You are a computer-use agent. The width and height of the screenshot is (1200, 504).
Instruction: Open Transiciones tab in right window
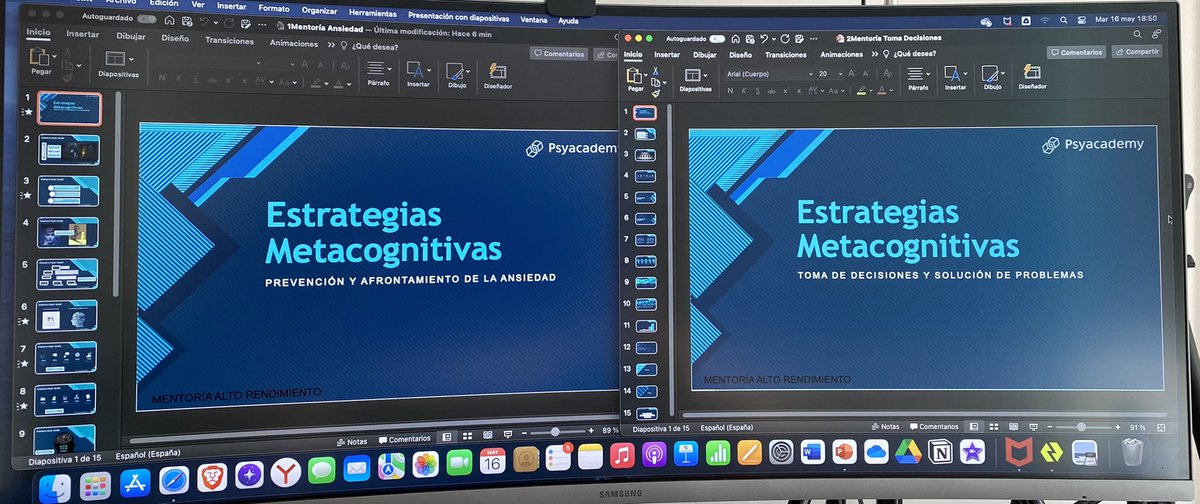click(x=785, y=54)
